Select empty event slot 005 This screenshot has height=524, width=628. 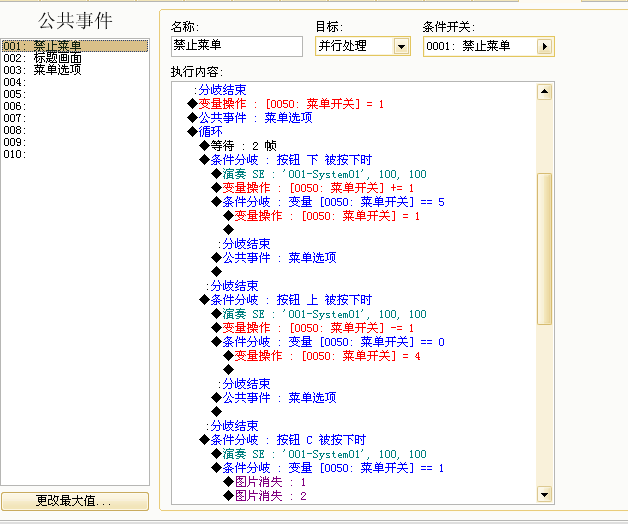(x=75, y=94)
